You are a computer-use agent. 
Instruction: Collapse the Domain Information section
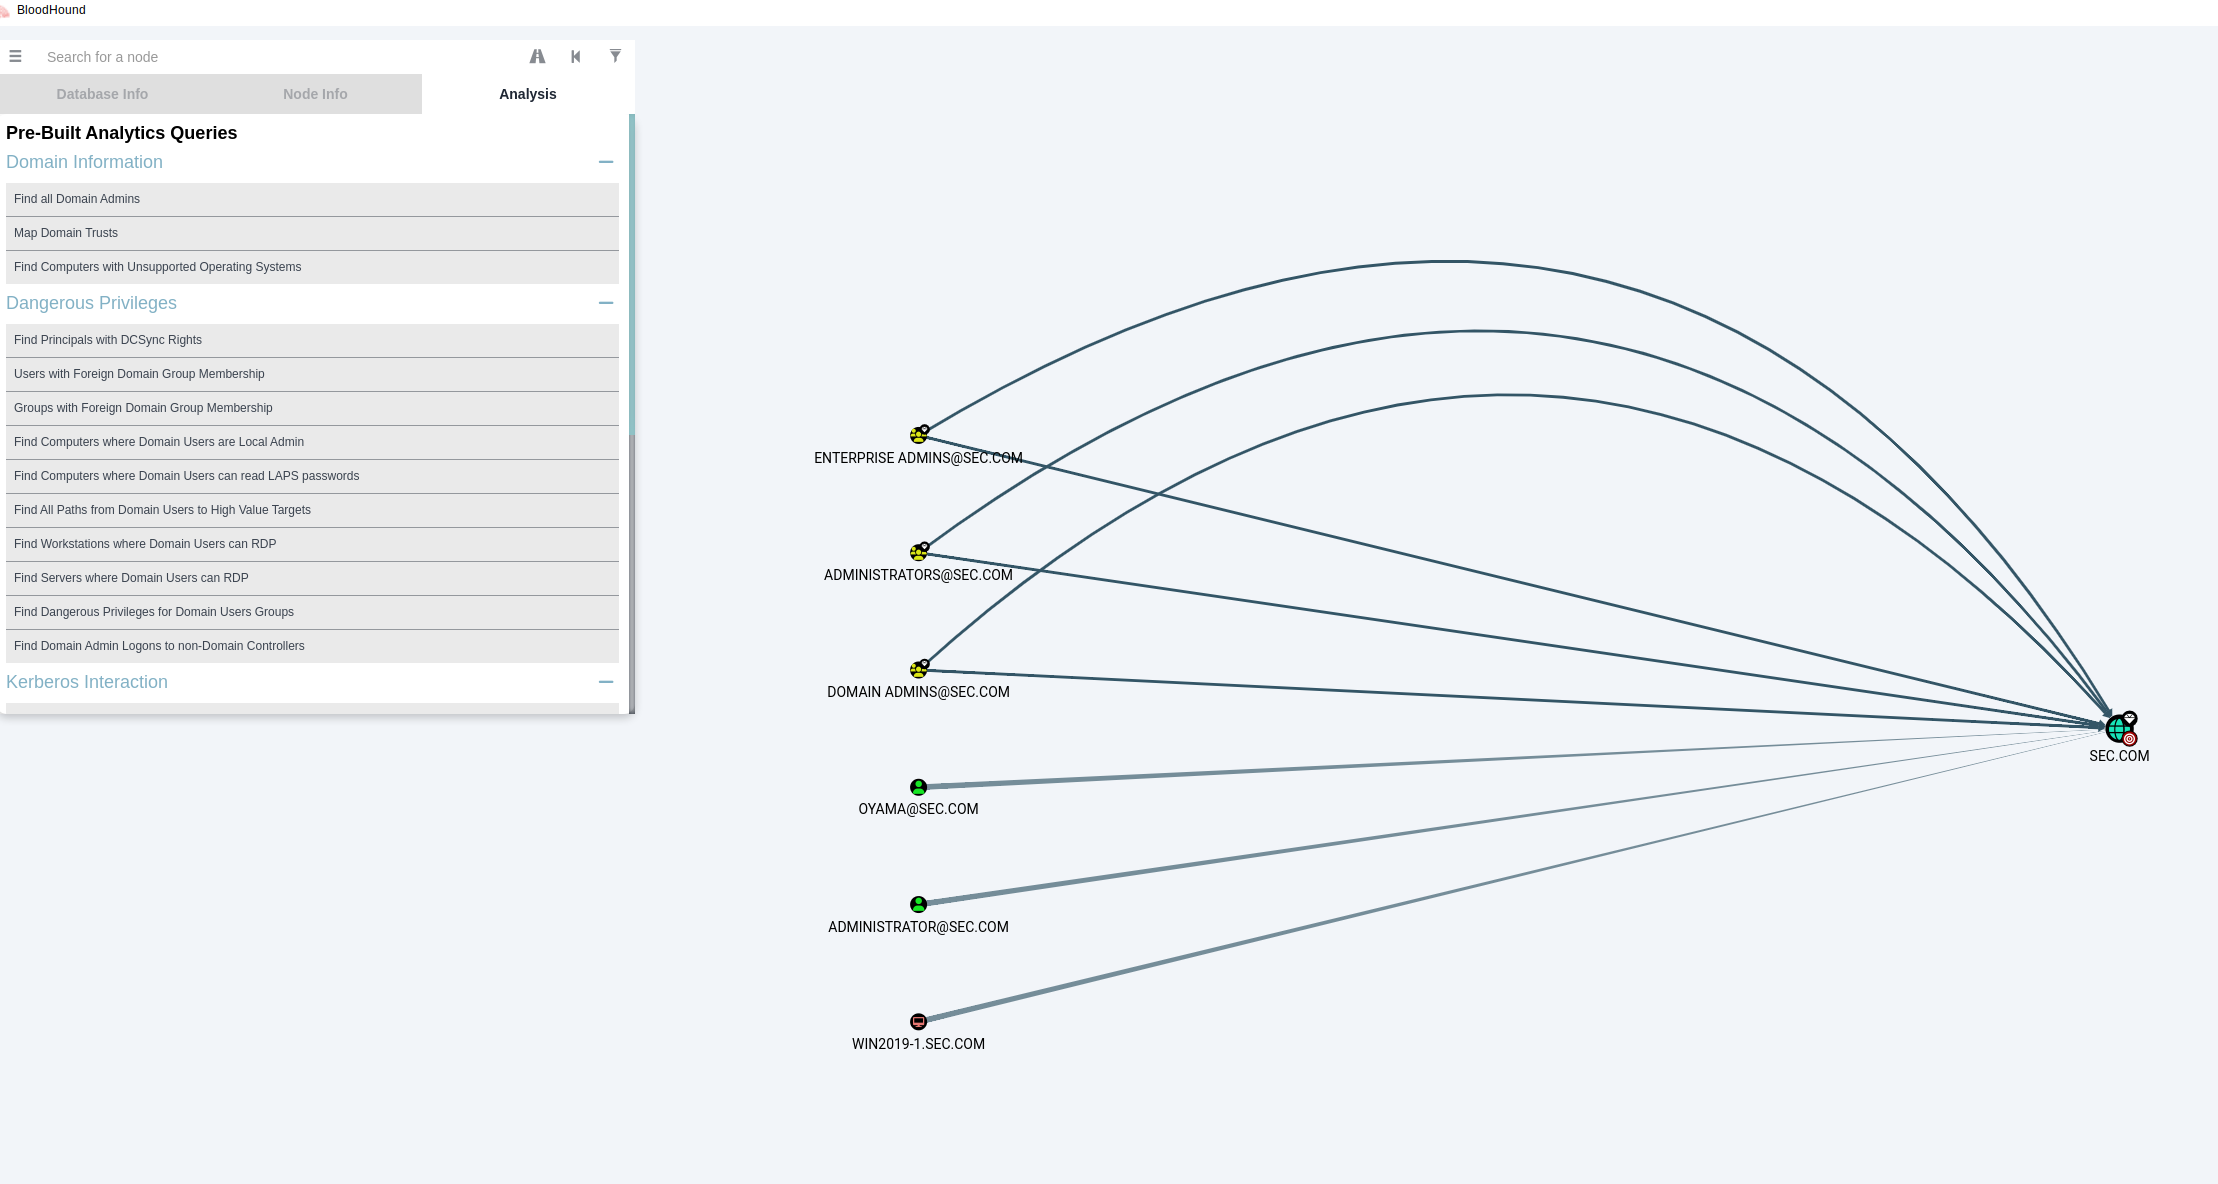pos(605,162)
